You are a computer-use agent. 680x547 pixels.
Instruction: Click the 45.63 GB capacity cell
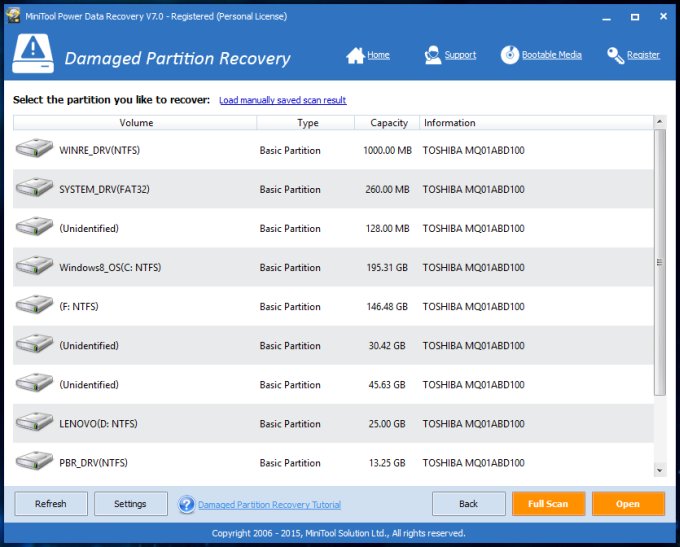[x=387, y=385]
